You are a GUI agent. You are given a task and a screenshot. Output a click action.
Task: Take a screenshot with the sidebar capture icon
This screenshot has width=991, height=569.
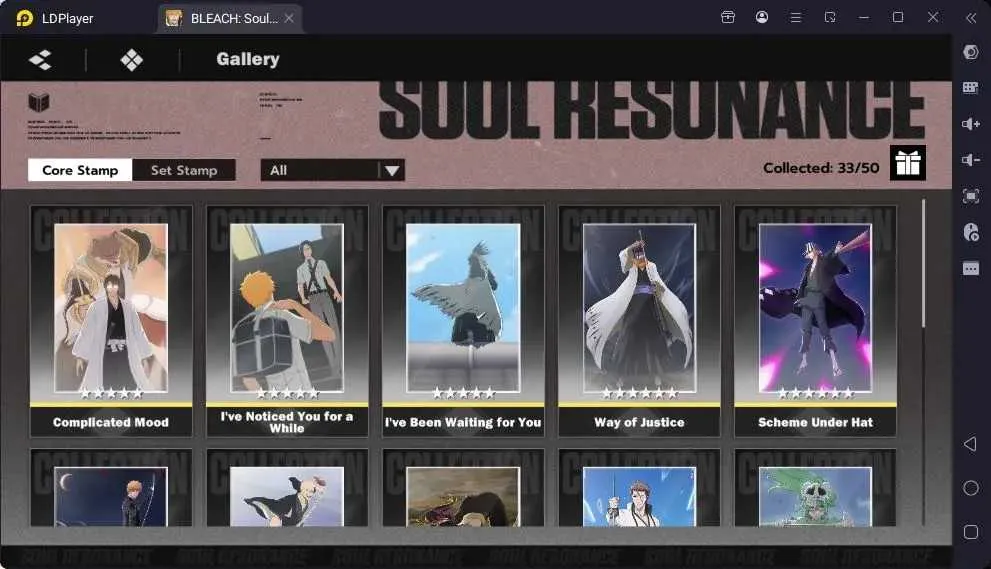(x=971, y=196)
